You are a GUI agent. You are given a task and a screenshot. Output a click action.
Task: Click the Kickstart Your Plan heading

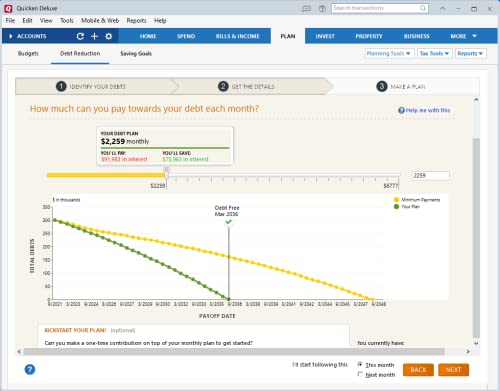click(x=75, y=330)
